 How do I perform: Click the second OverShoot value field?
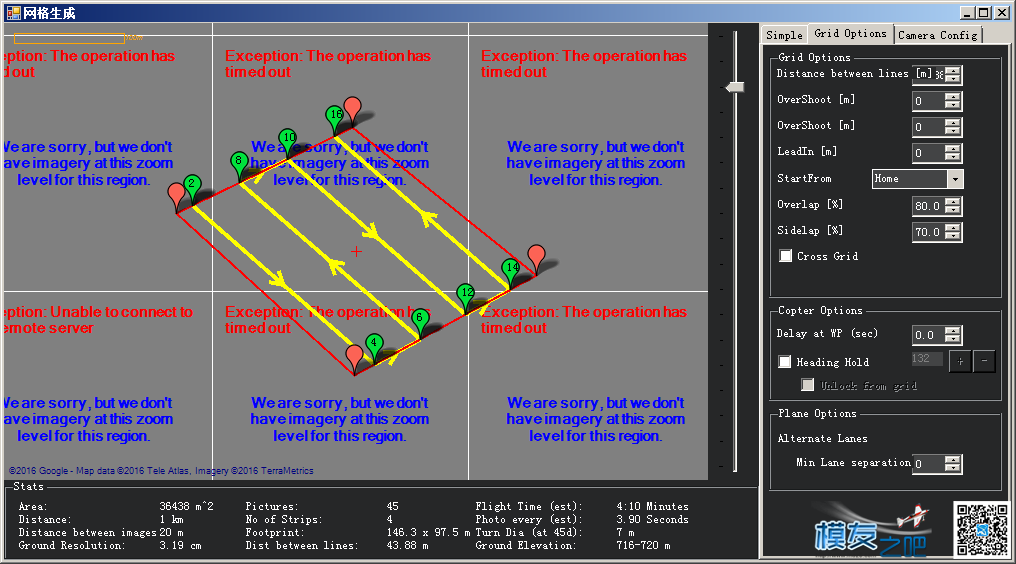point(928,127)
